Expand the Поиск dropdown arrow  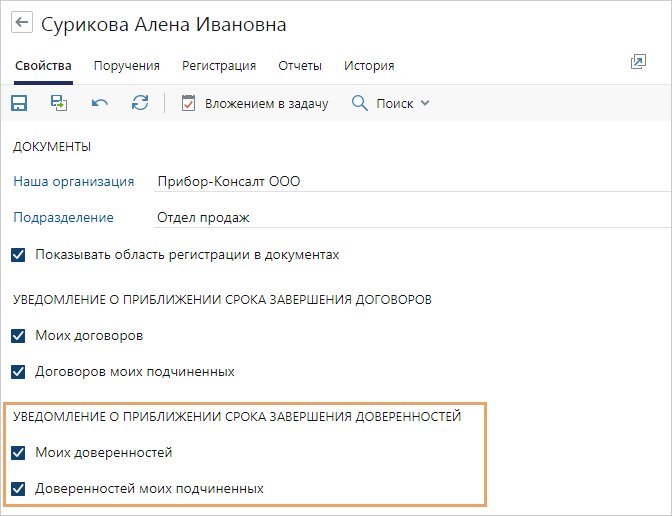(425, 103)
